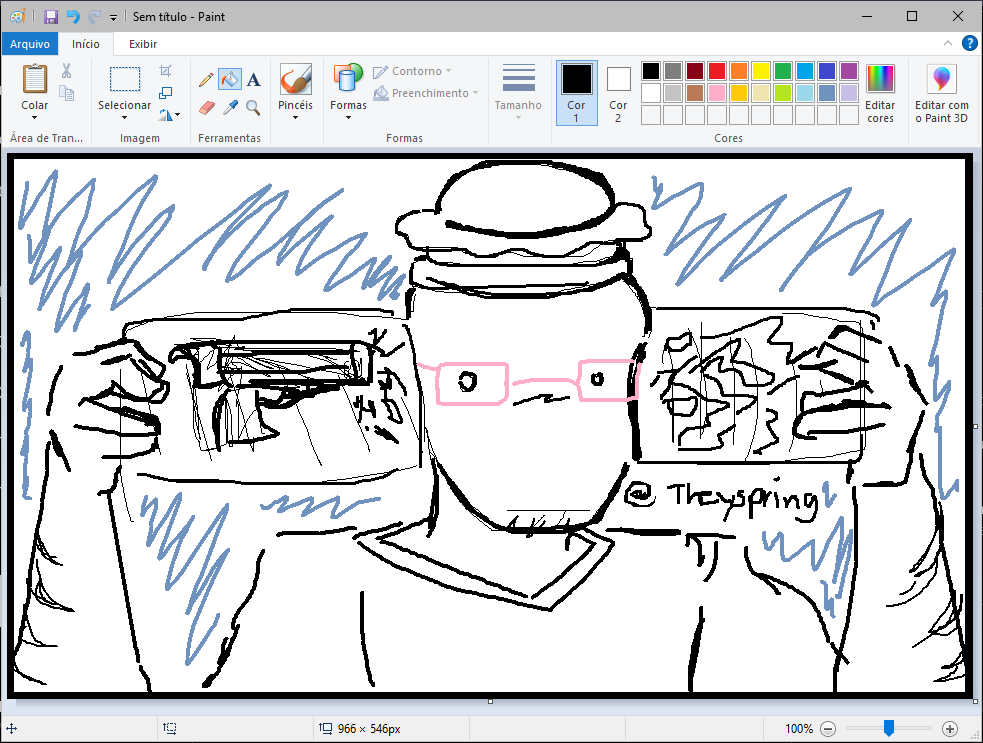Click zoom out minus button

828,729
